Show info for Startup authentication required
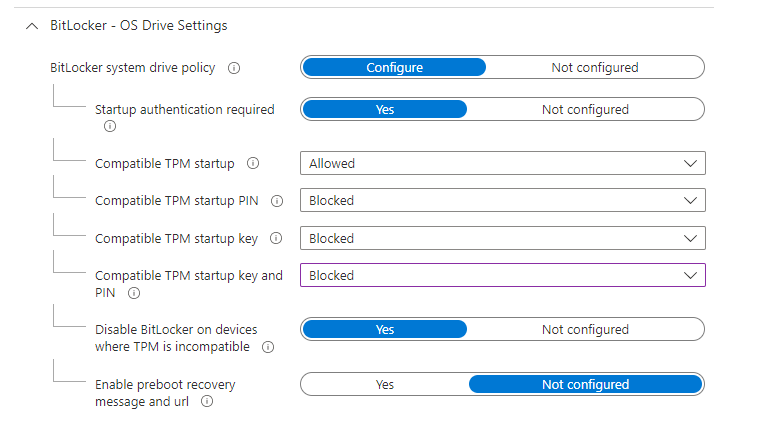782x425 pixels. 110,126
